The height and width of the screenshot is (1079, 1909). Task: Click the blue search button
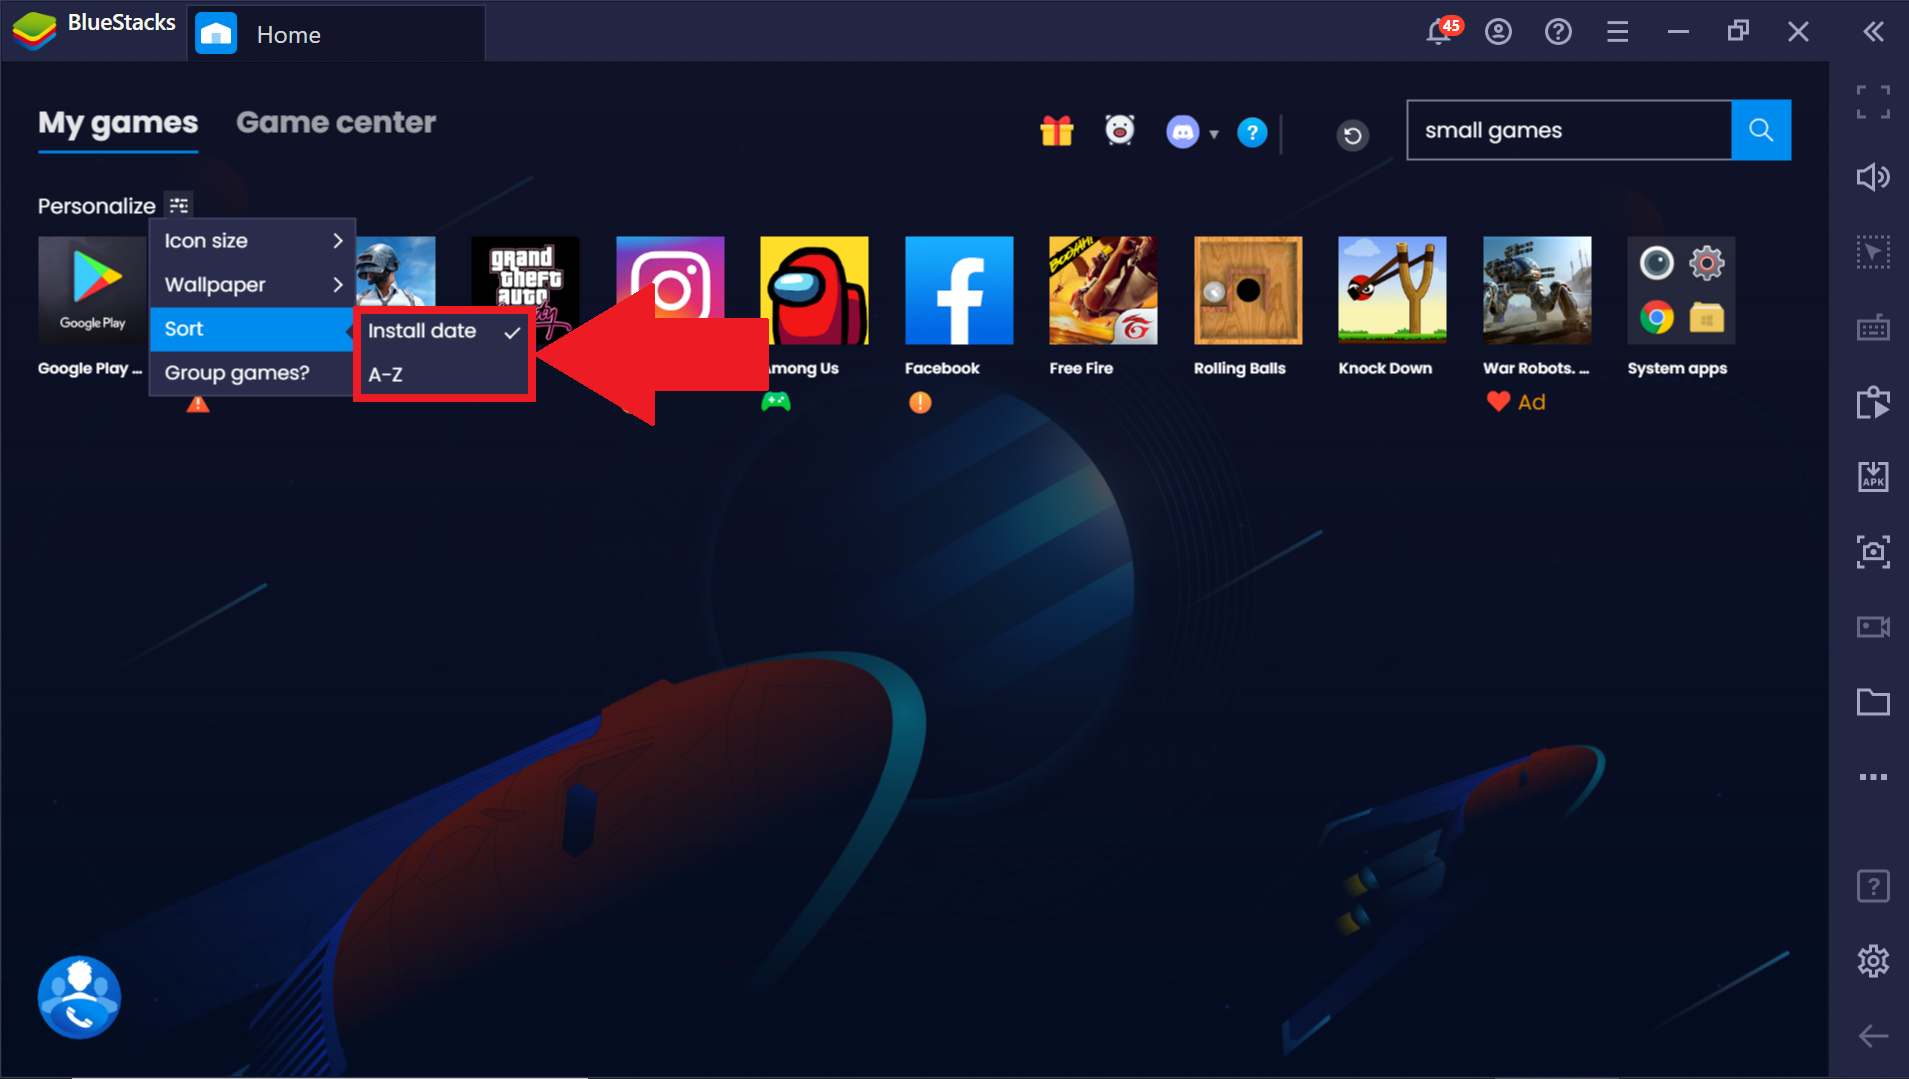(x=1761, y=130)
